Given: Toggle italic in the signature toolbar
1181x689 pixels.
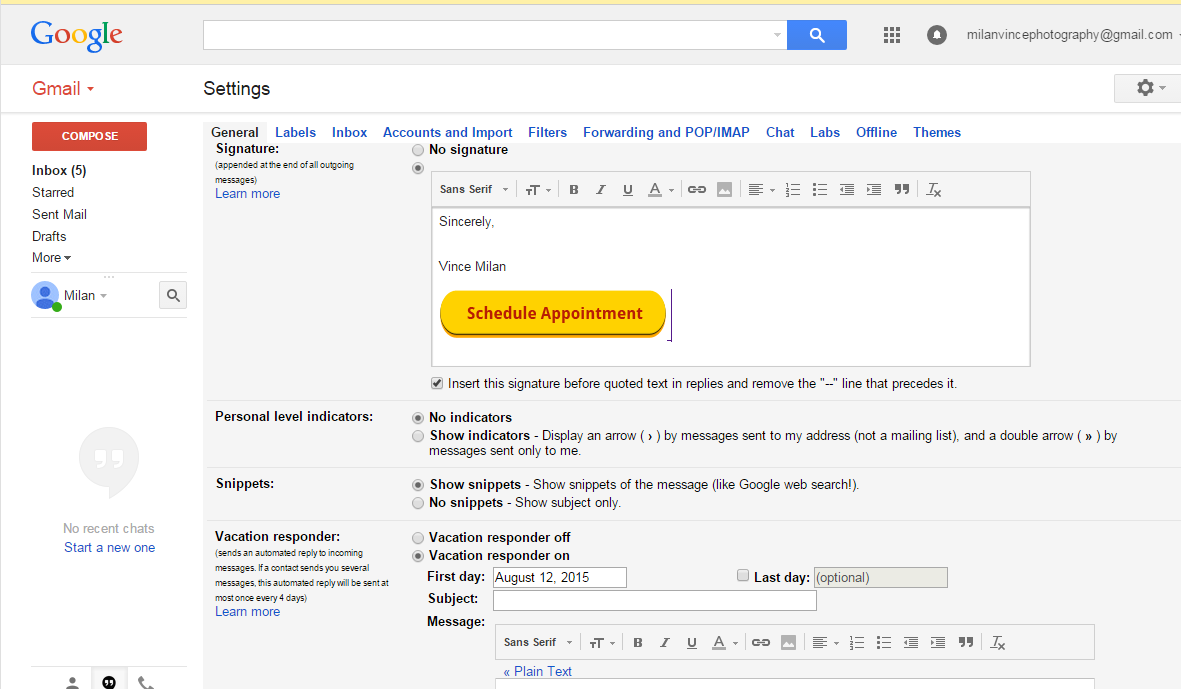Looking at the screenshot, I should click(600, 190).
